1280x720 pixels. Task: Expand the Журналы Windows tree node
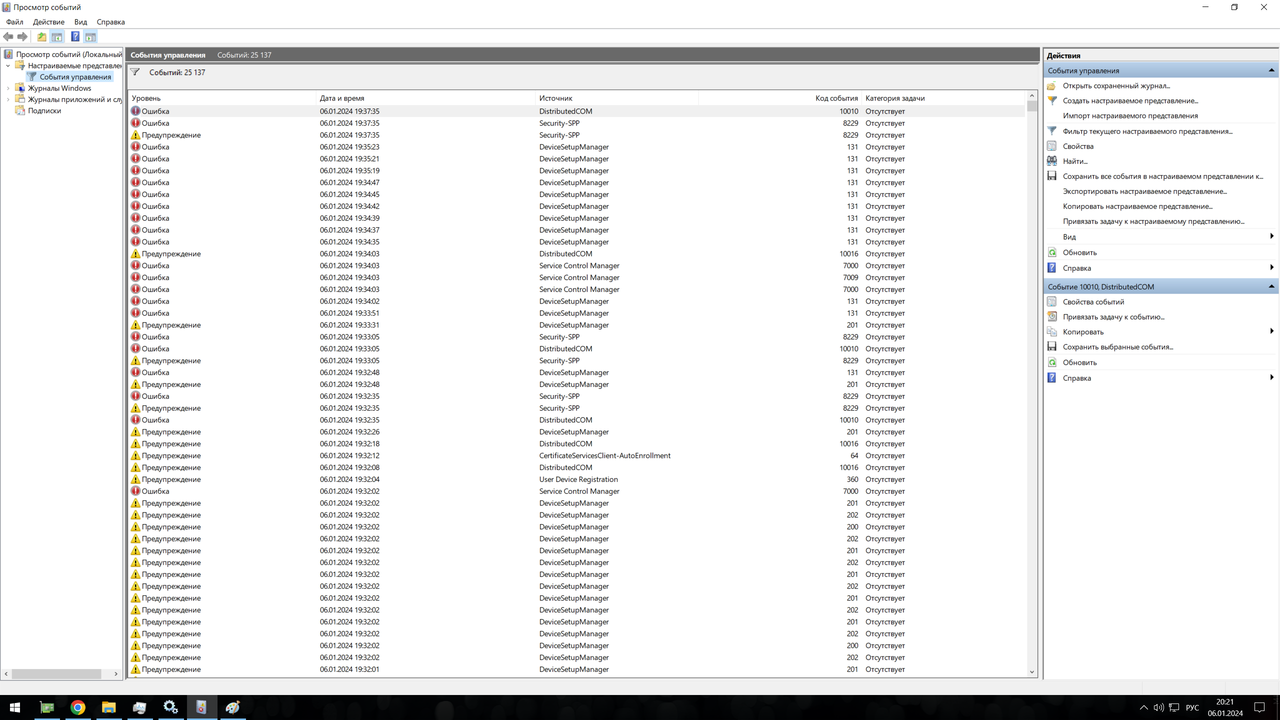[8, 88]
